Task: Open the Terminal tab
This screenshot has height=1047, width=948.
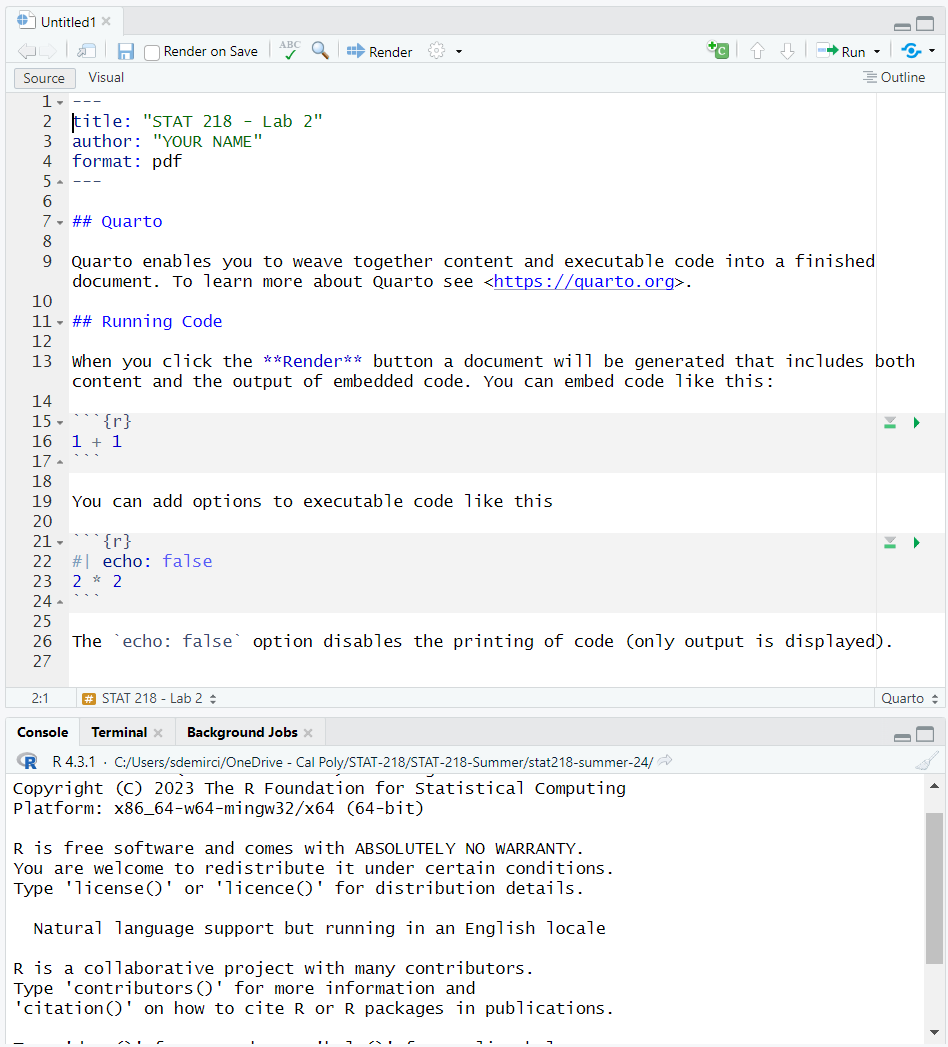Action: tap(119, 733)
